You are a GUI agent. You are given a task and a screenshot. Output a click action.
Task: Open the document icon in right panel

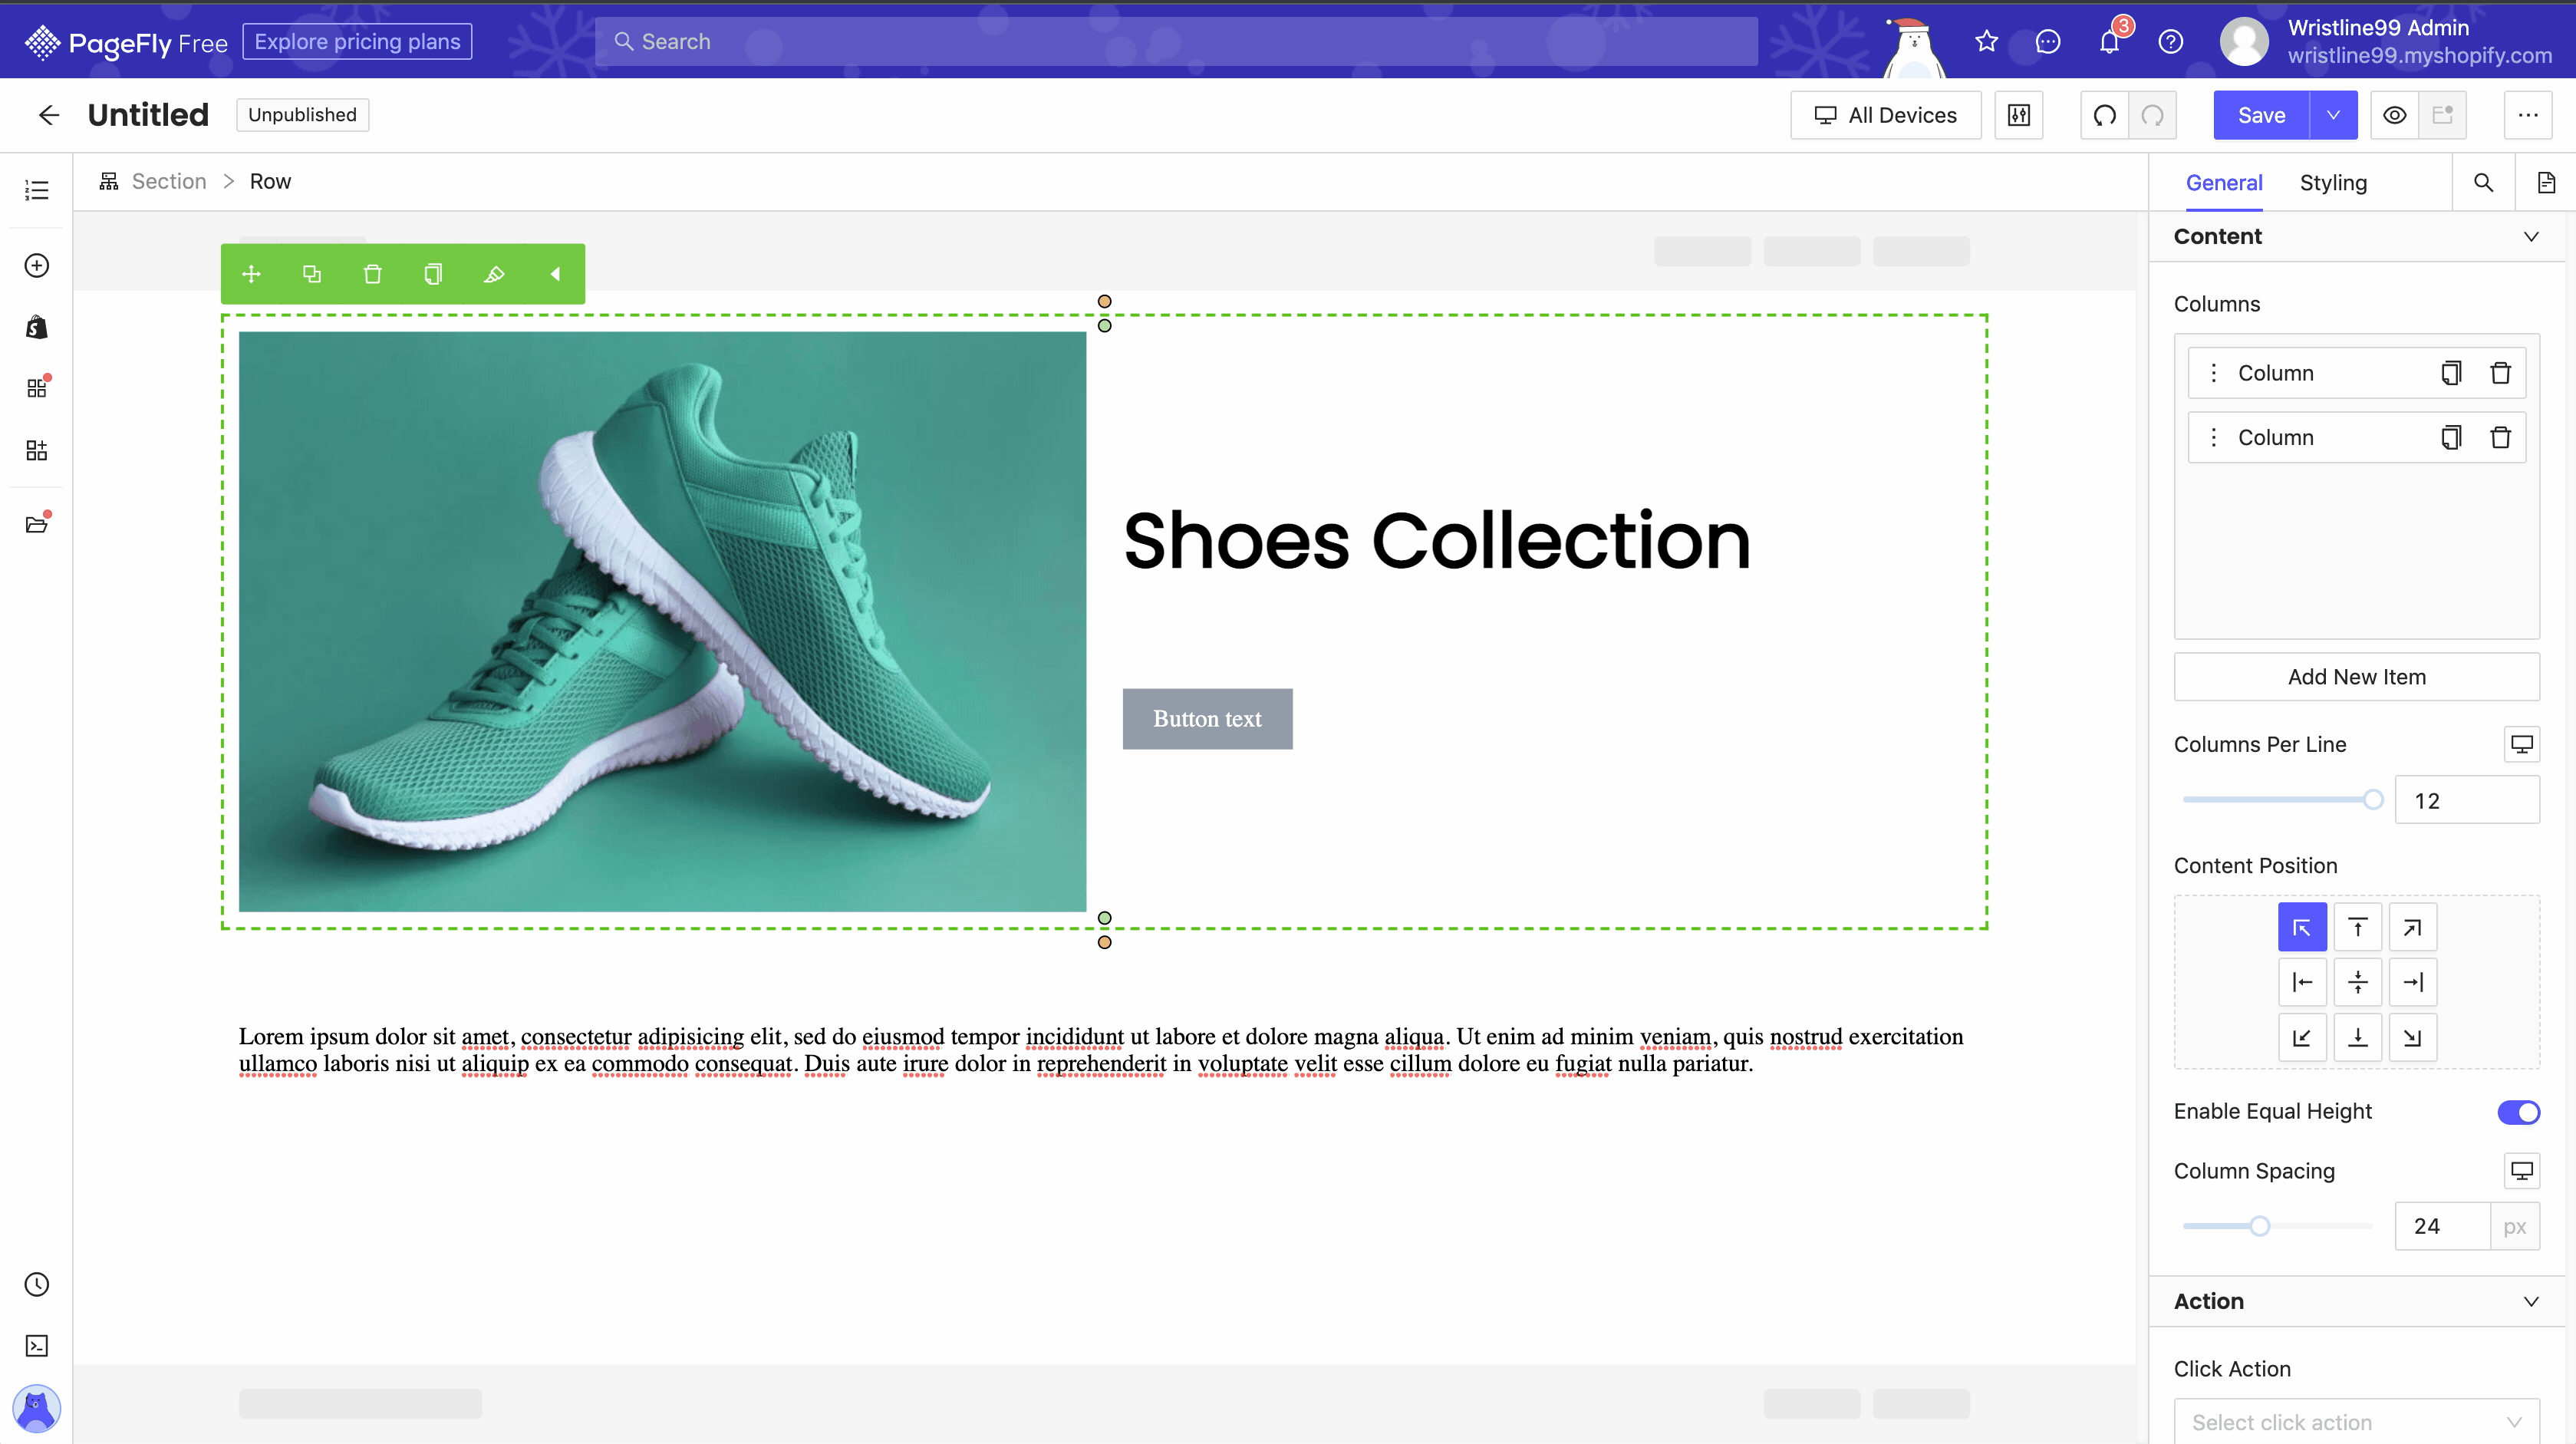point(2546,182)
